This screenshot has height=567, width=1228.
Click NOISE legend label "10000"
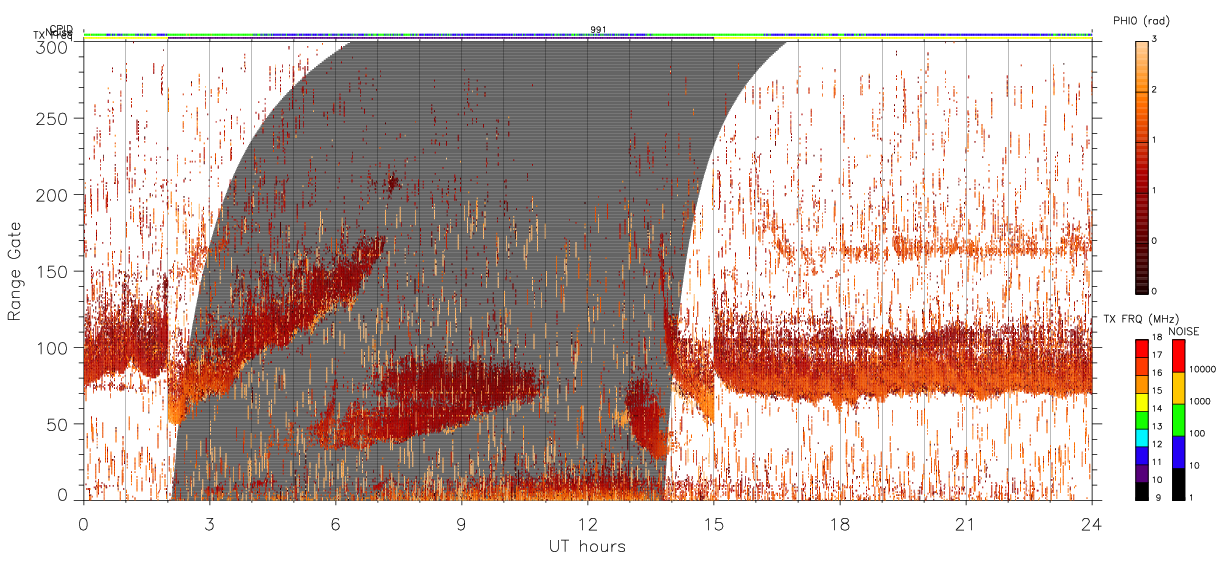1203,370
